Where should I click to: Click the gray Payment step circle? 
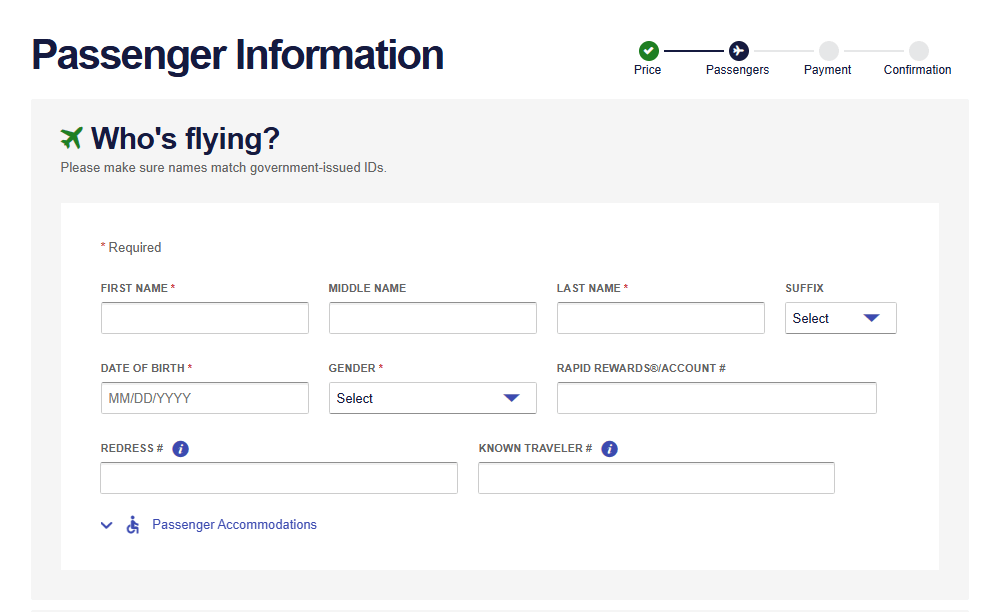coord(828,50)
